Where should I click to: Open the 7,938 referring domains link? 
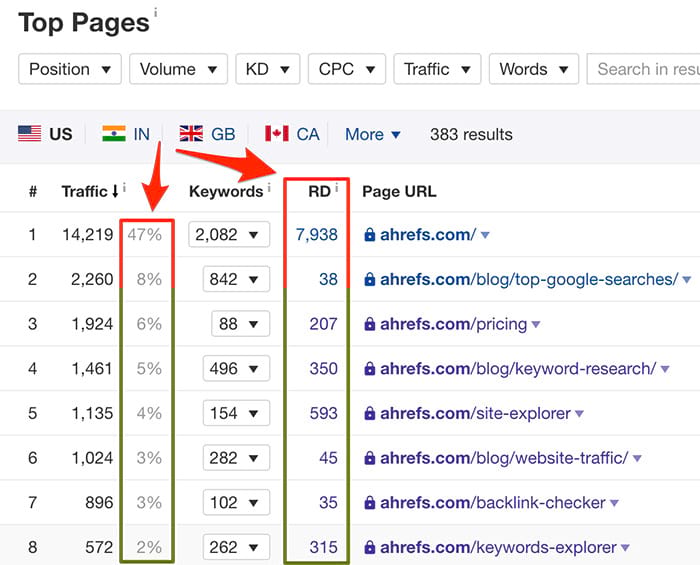[x=316, y=235]
